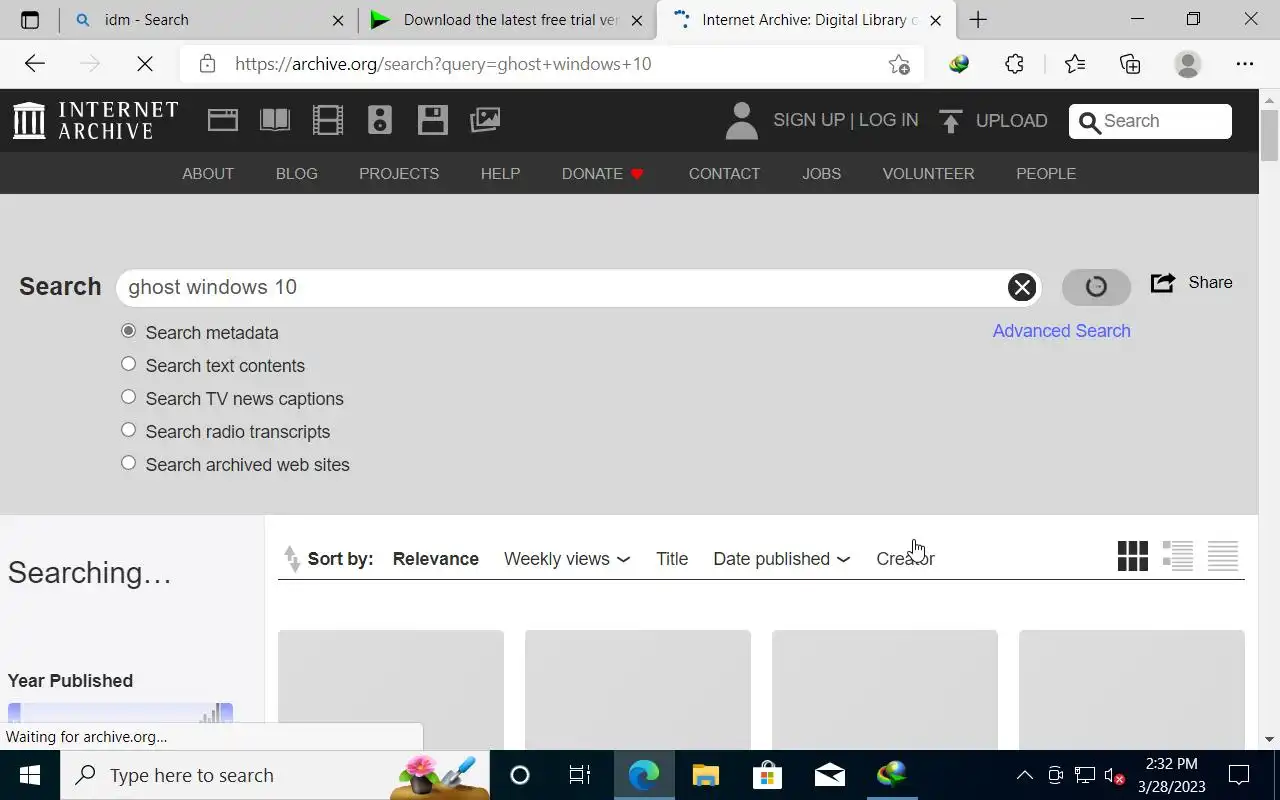Open the Software floppy disk icon
This screenshot has height=800, width=1280.
tap(433, 120)
